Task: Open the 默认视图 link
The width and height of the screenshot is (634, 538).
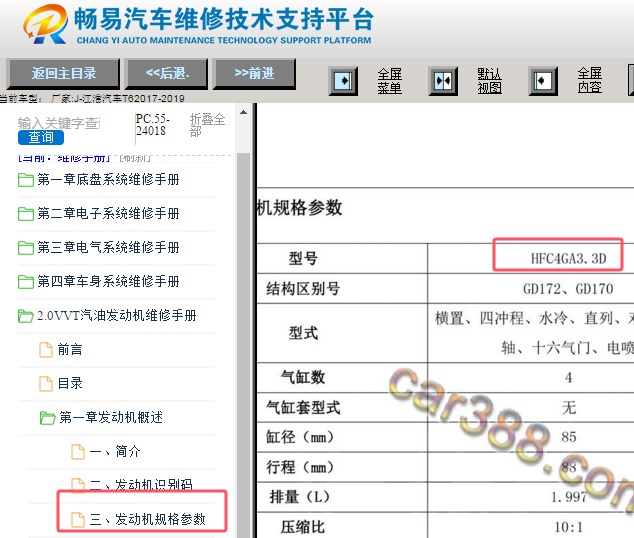Action: 489,81
